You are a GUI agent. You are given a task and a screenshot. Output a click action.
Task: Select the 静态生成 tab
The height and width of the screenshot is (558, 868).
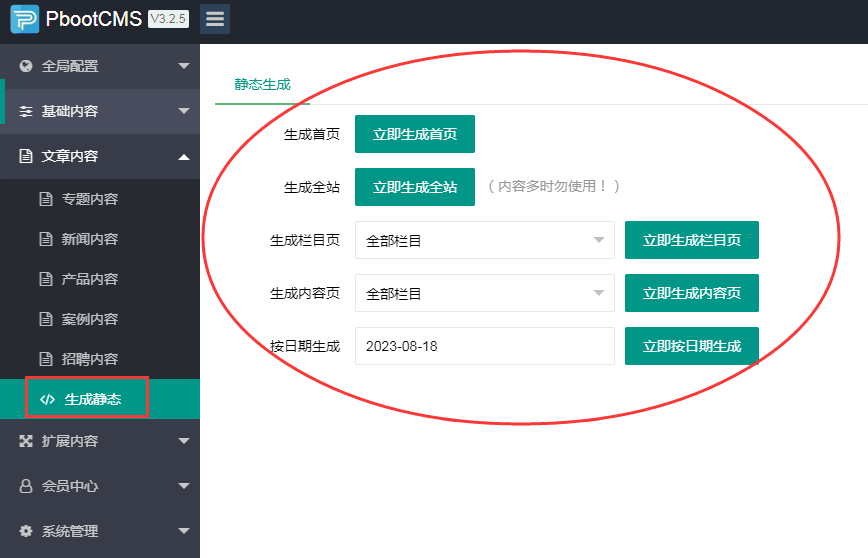tap(262, 84)
